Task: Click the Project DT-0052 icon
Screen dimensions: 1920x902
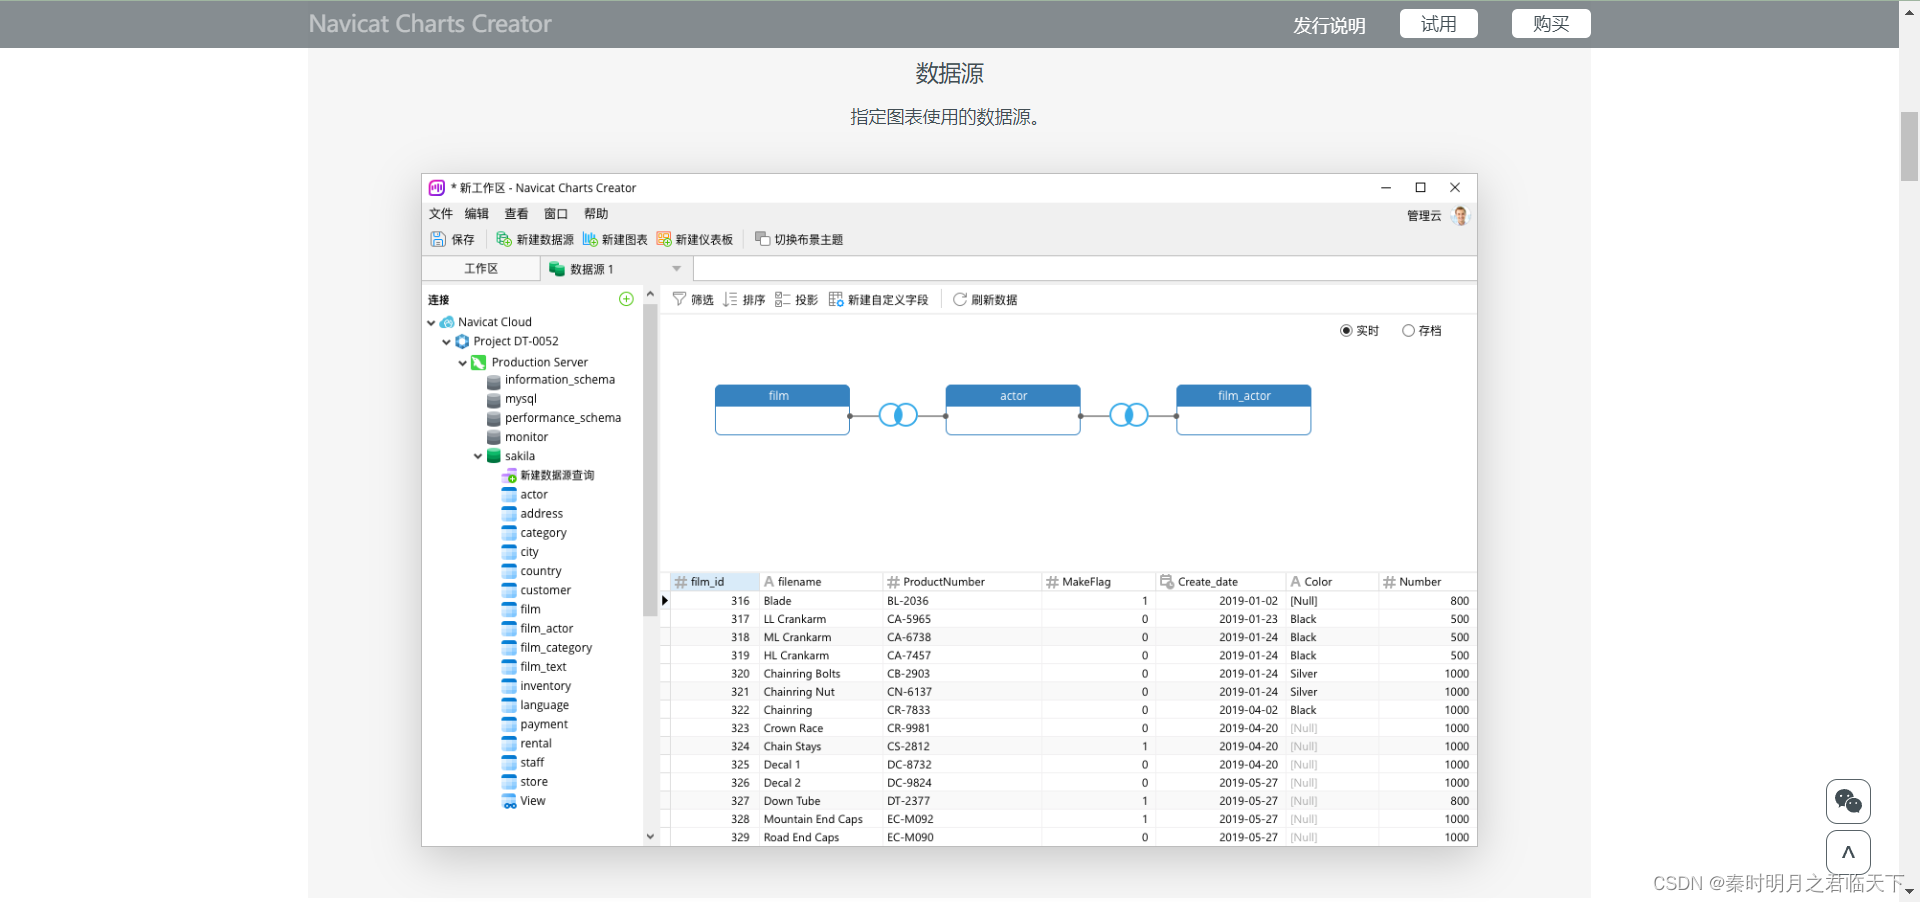Action: point(462,341)
